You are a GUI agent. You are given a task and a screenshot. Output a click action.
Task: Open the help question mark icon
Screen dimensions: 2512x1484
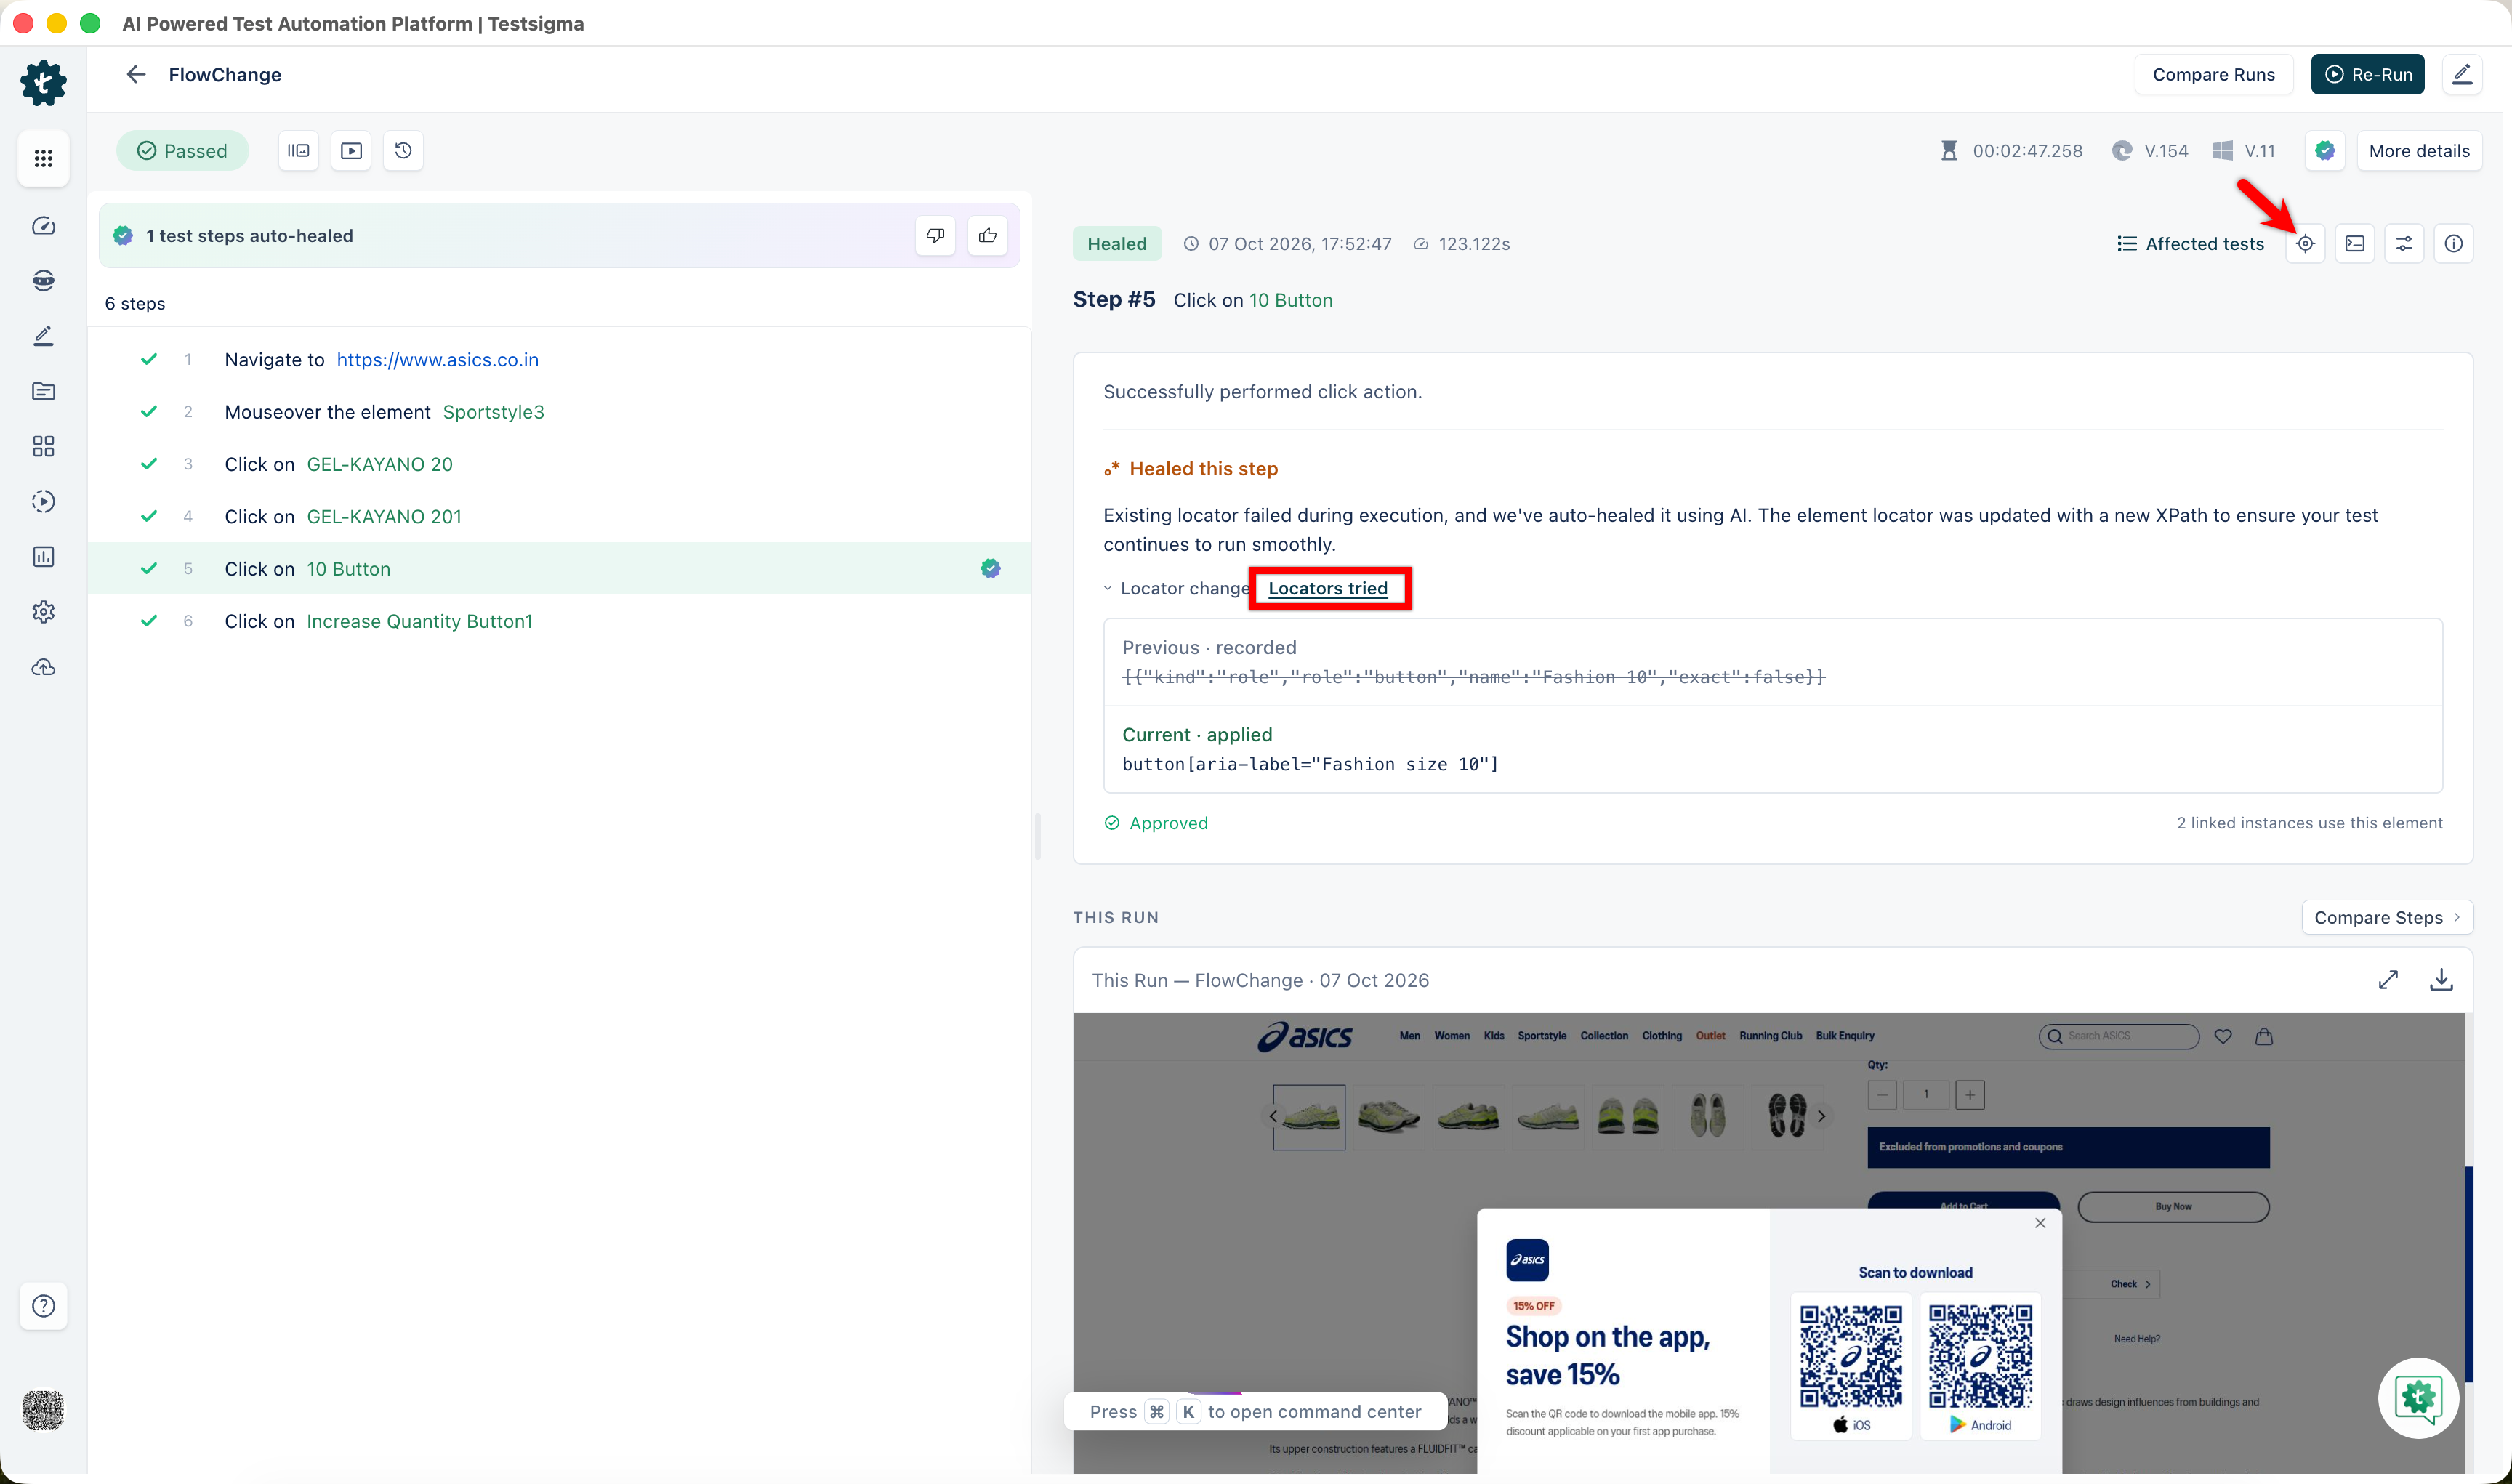pyautogui.click(x=43, y=1306)
